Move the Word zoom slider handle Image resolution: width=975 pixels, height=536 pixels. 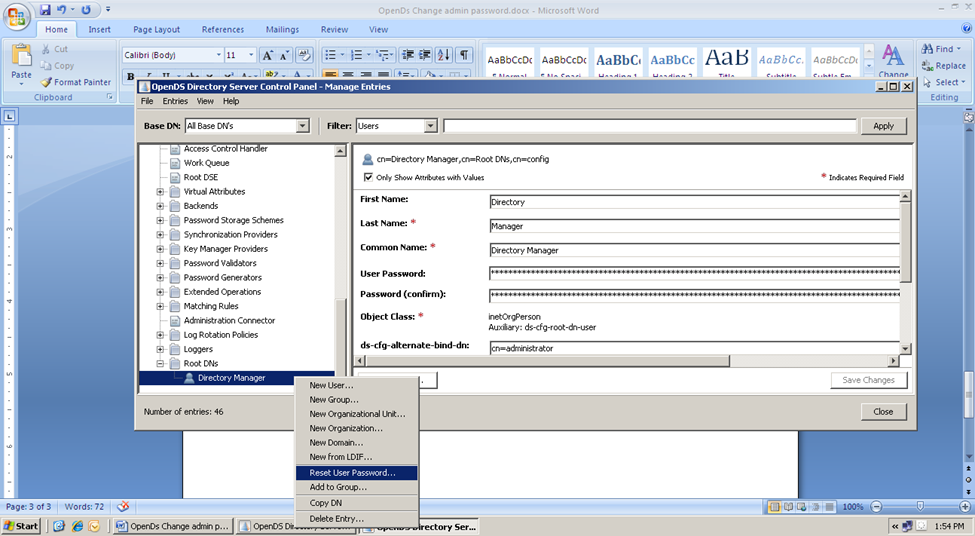click(920, 507)
